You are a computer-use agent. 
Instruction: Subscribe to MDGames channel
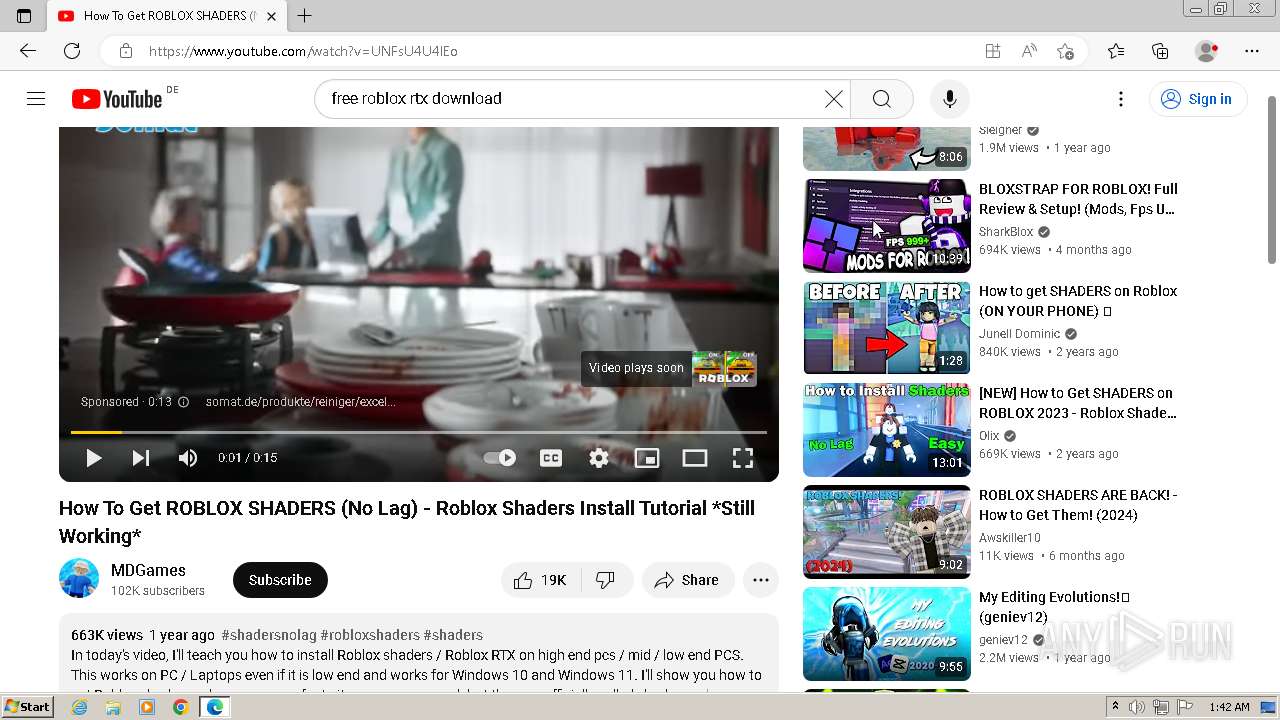click(280, 580)
